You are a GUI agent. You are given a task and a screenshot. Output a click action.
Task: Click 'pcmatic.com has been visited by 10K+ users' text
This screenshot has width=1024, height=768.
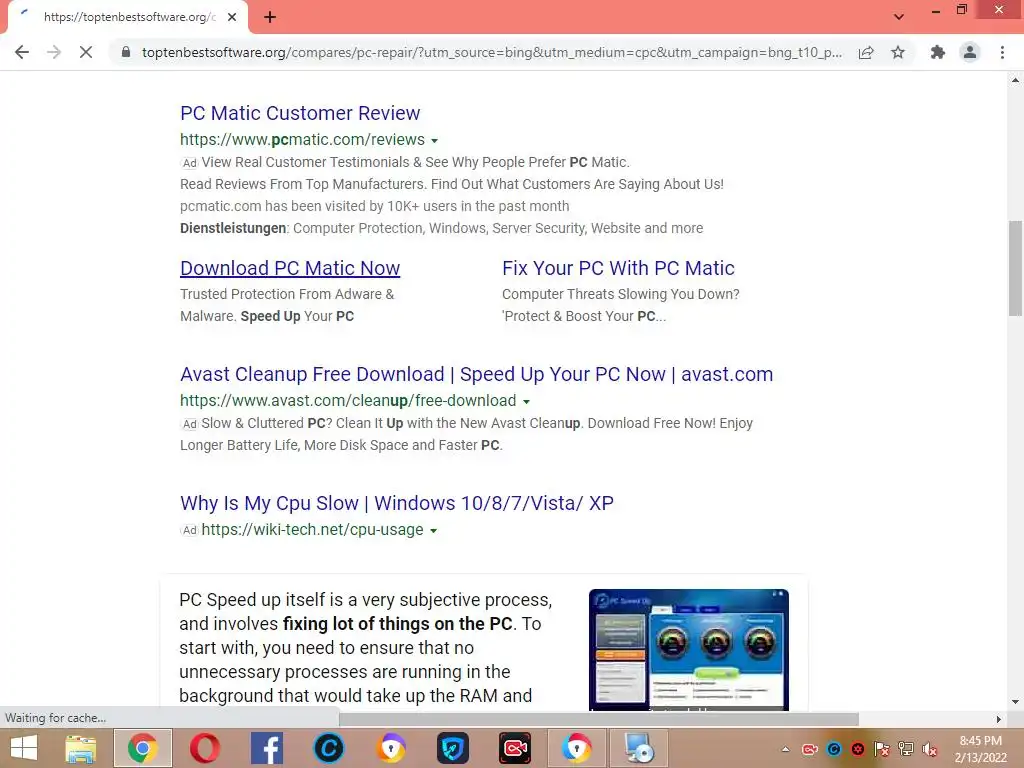(x=374, y=206)
